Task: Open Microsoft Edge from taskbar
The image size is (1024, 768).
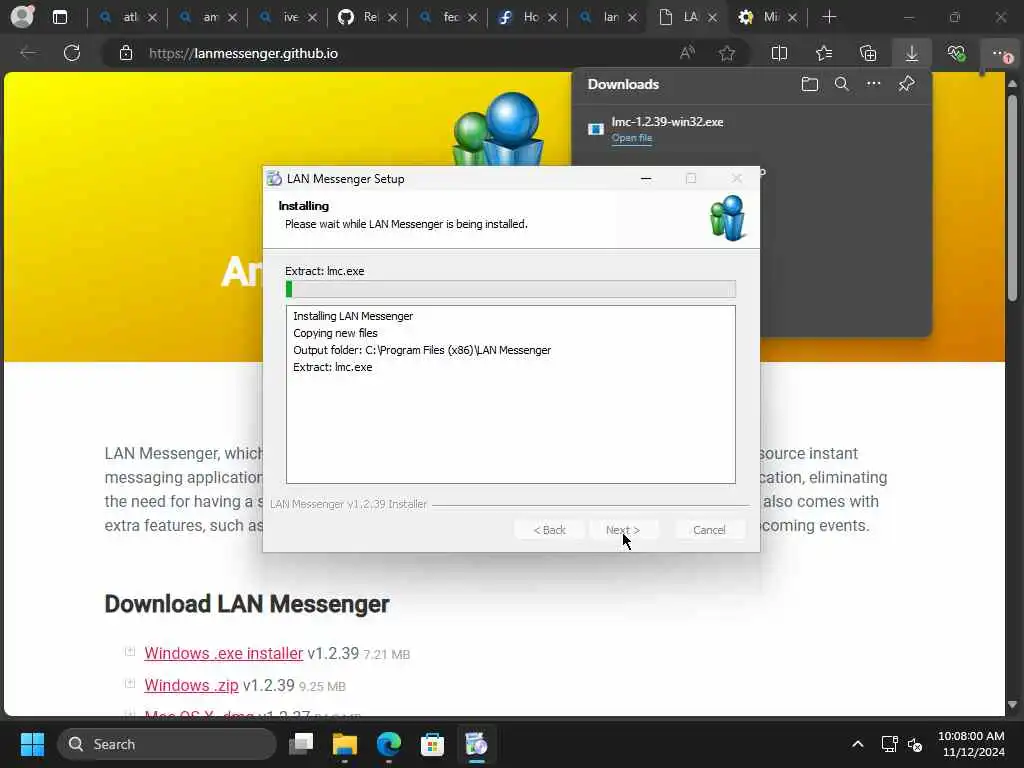Action: (389, 744)
